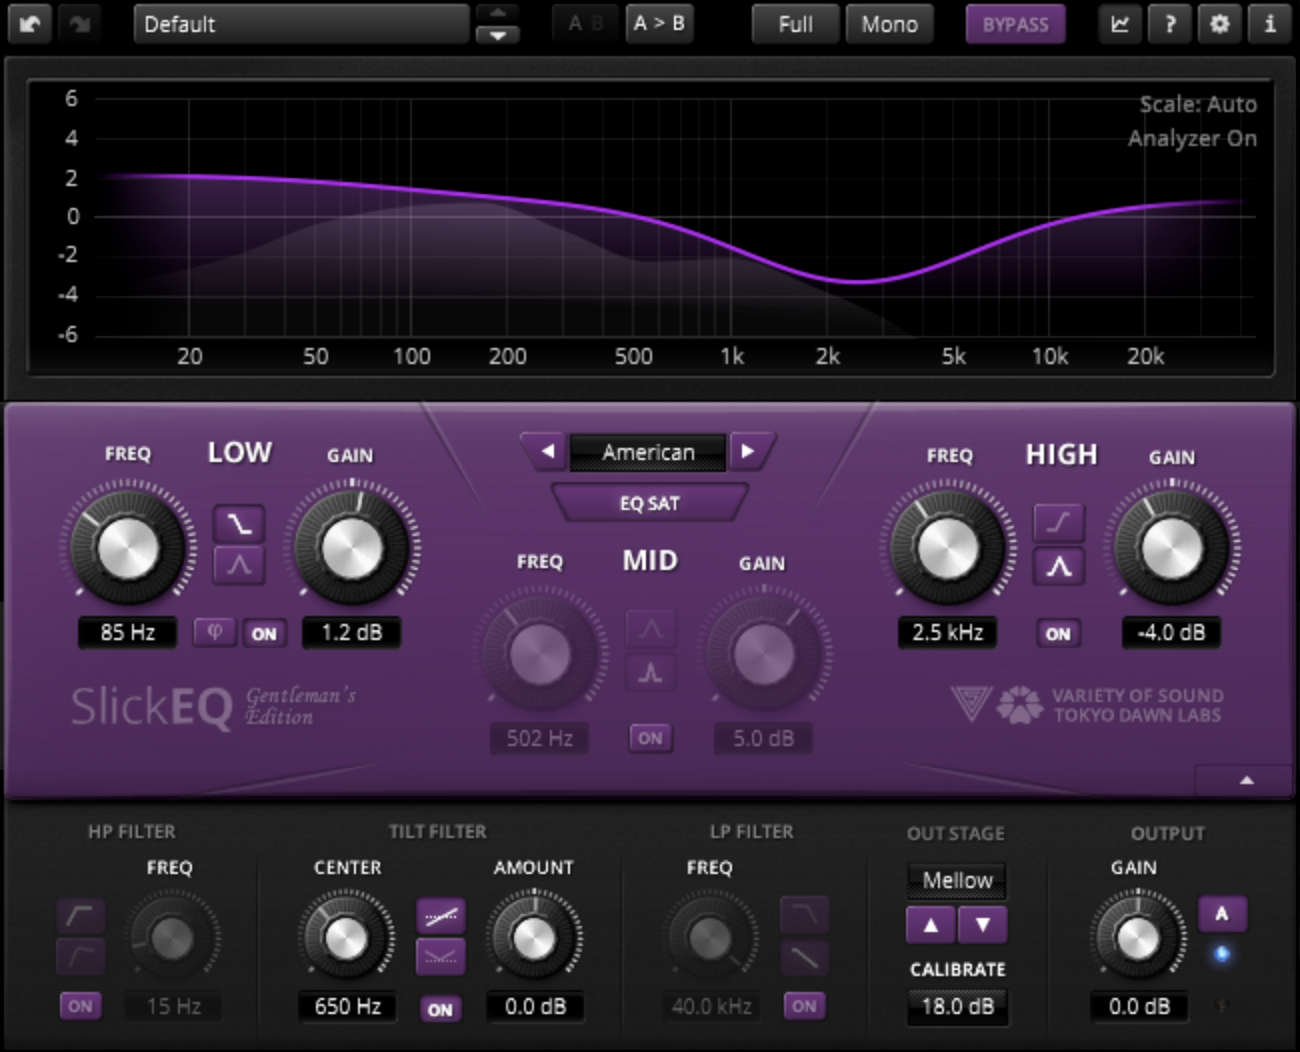Select narrow bell shape for MID band

[650, 672]
